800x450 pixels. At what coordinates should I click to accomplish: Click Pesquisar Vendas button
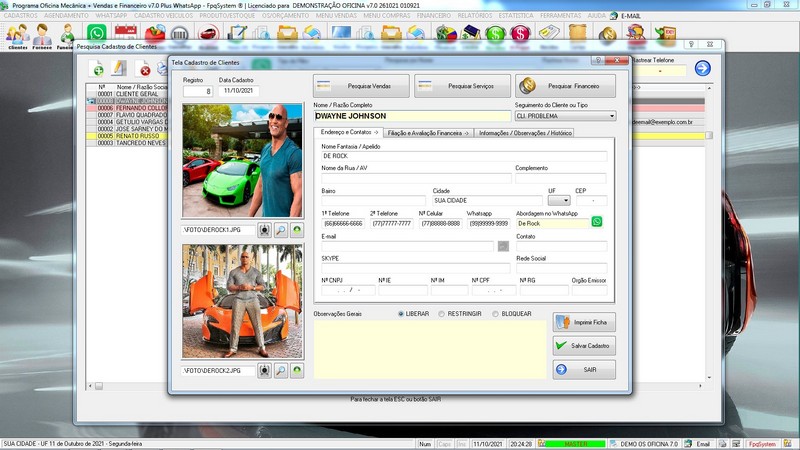click(x=361, y=86)
